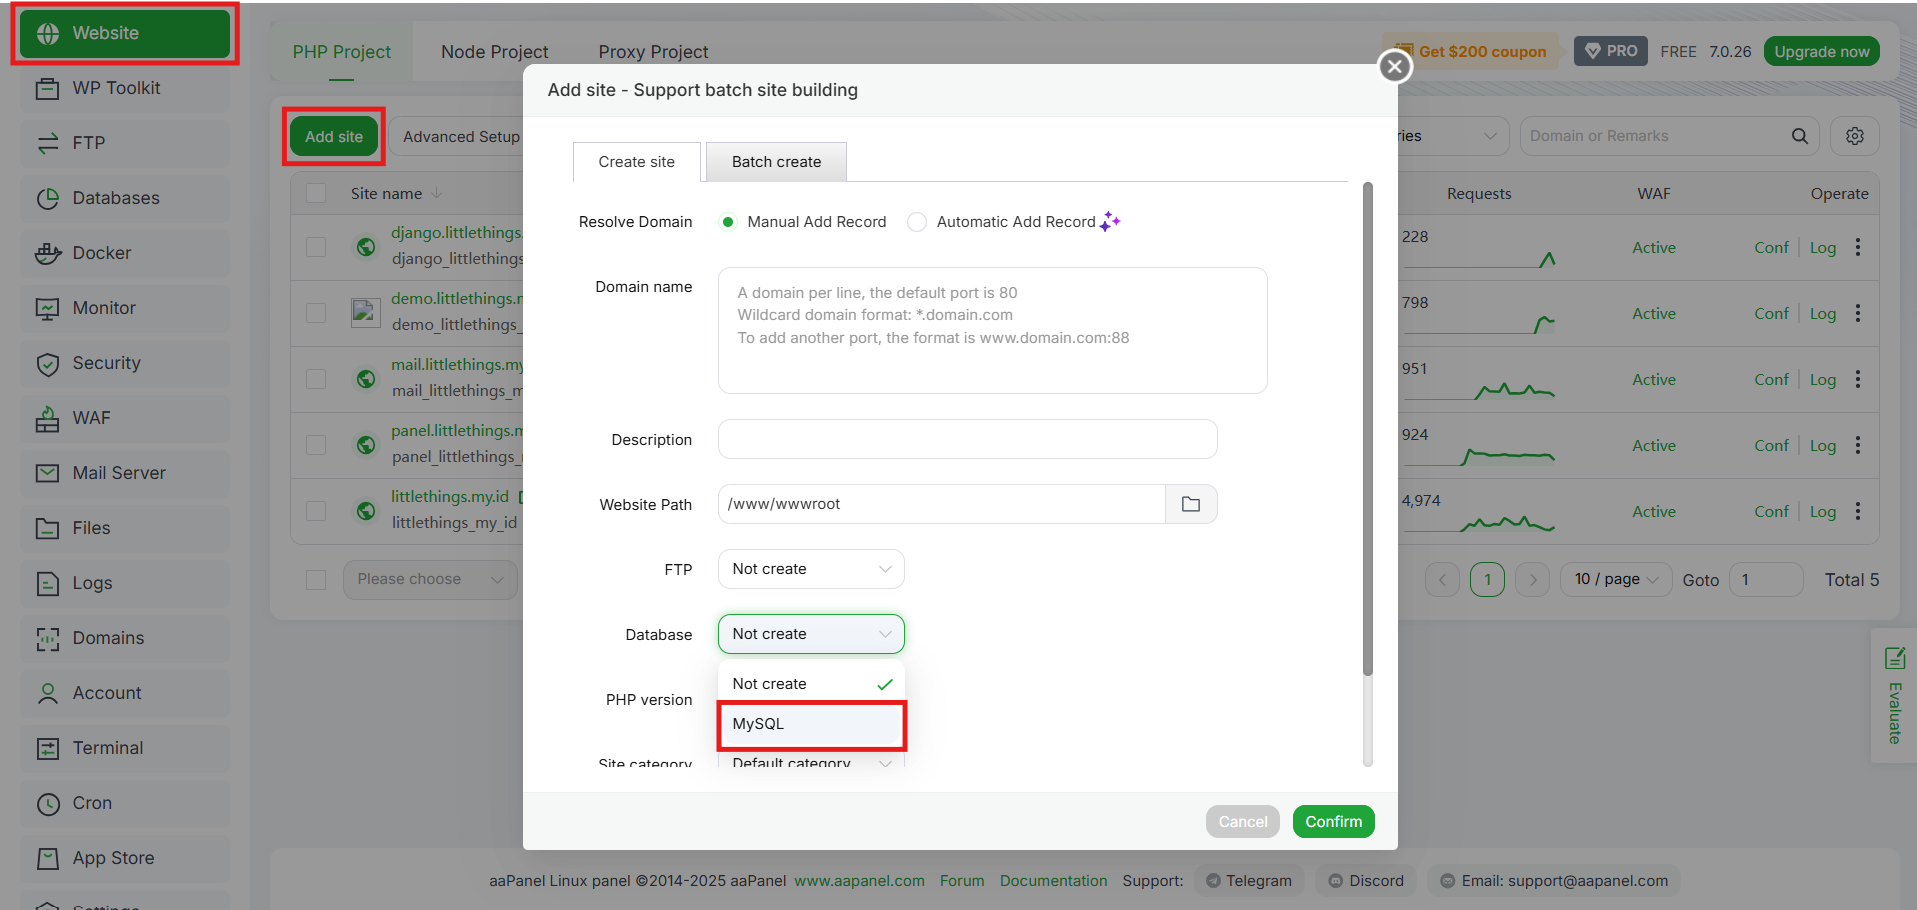
Task: Cancel the Add site dialog
Action: tap(1243, 822)
